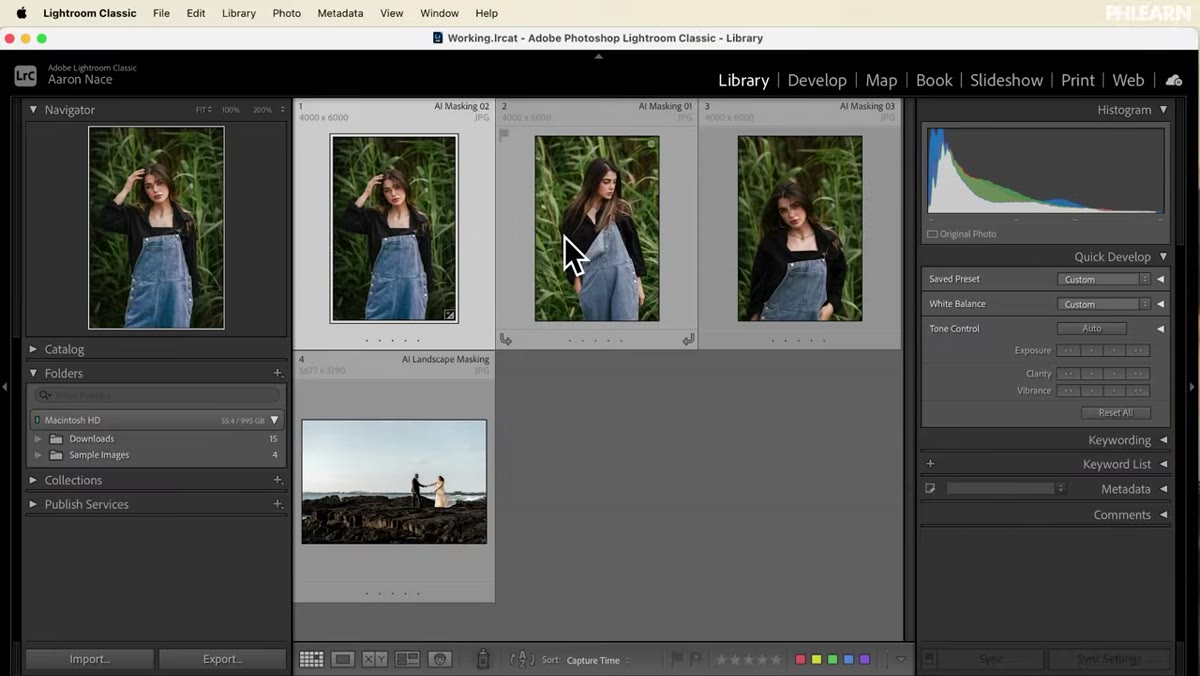Expand the Sample Images folder
Screen dimensions: 1200x676
tap(38, 455)
